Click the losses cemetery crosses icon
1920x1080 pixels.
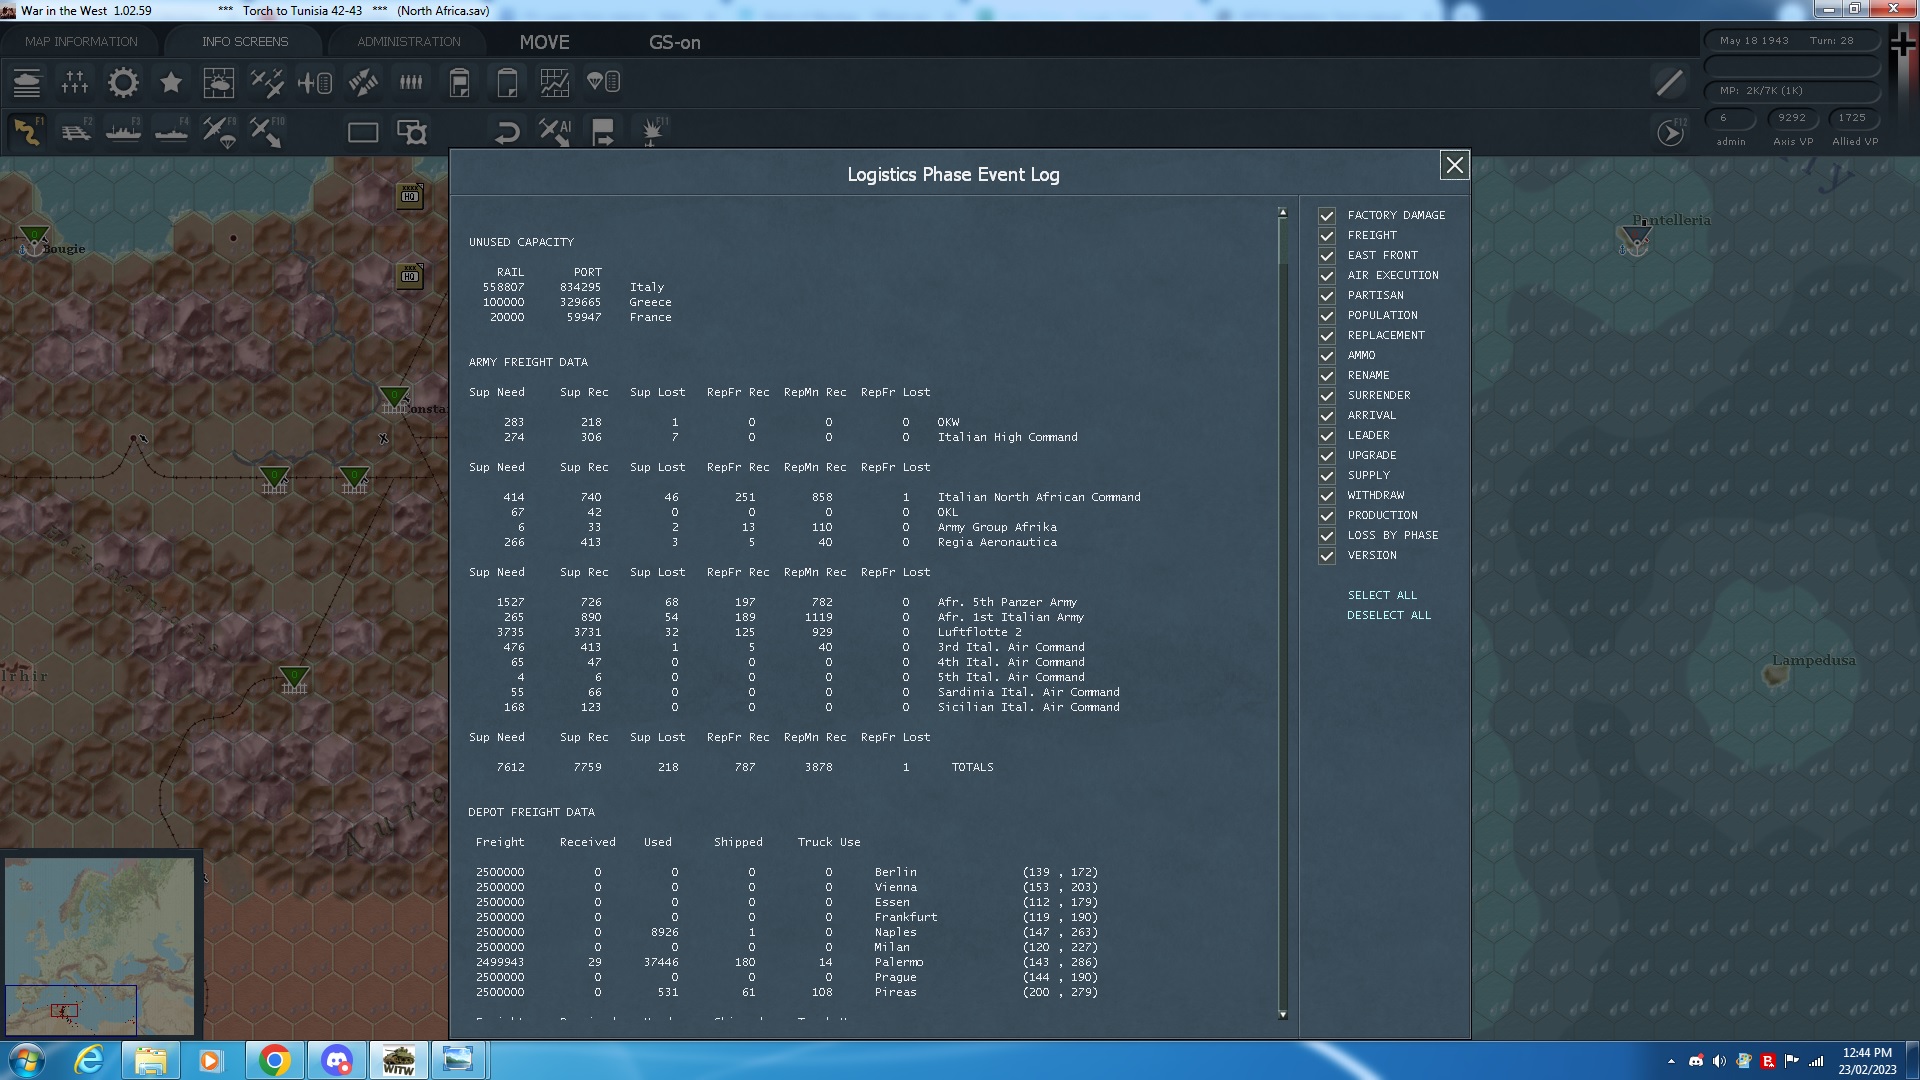point(75,83)
